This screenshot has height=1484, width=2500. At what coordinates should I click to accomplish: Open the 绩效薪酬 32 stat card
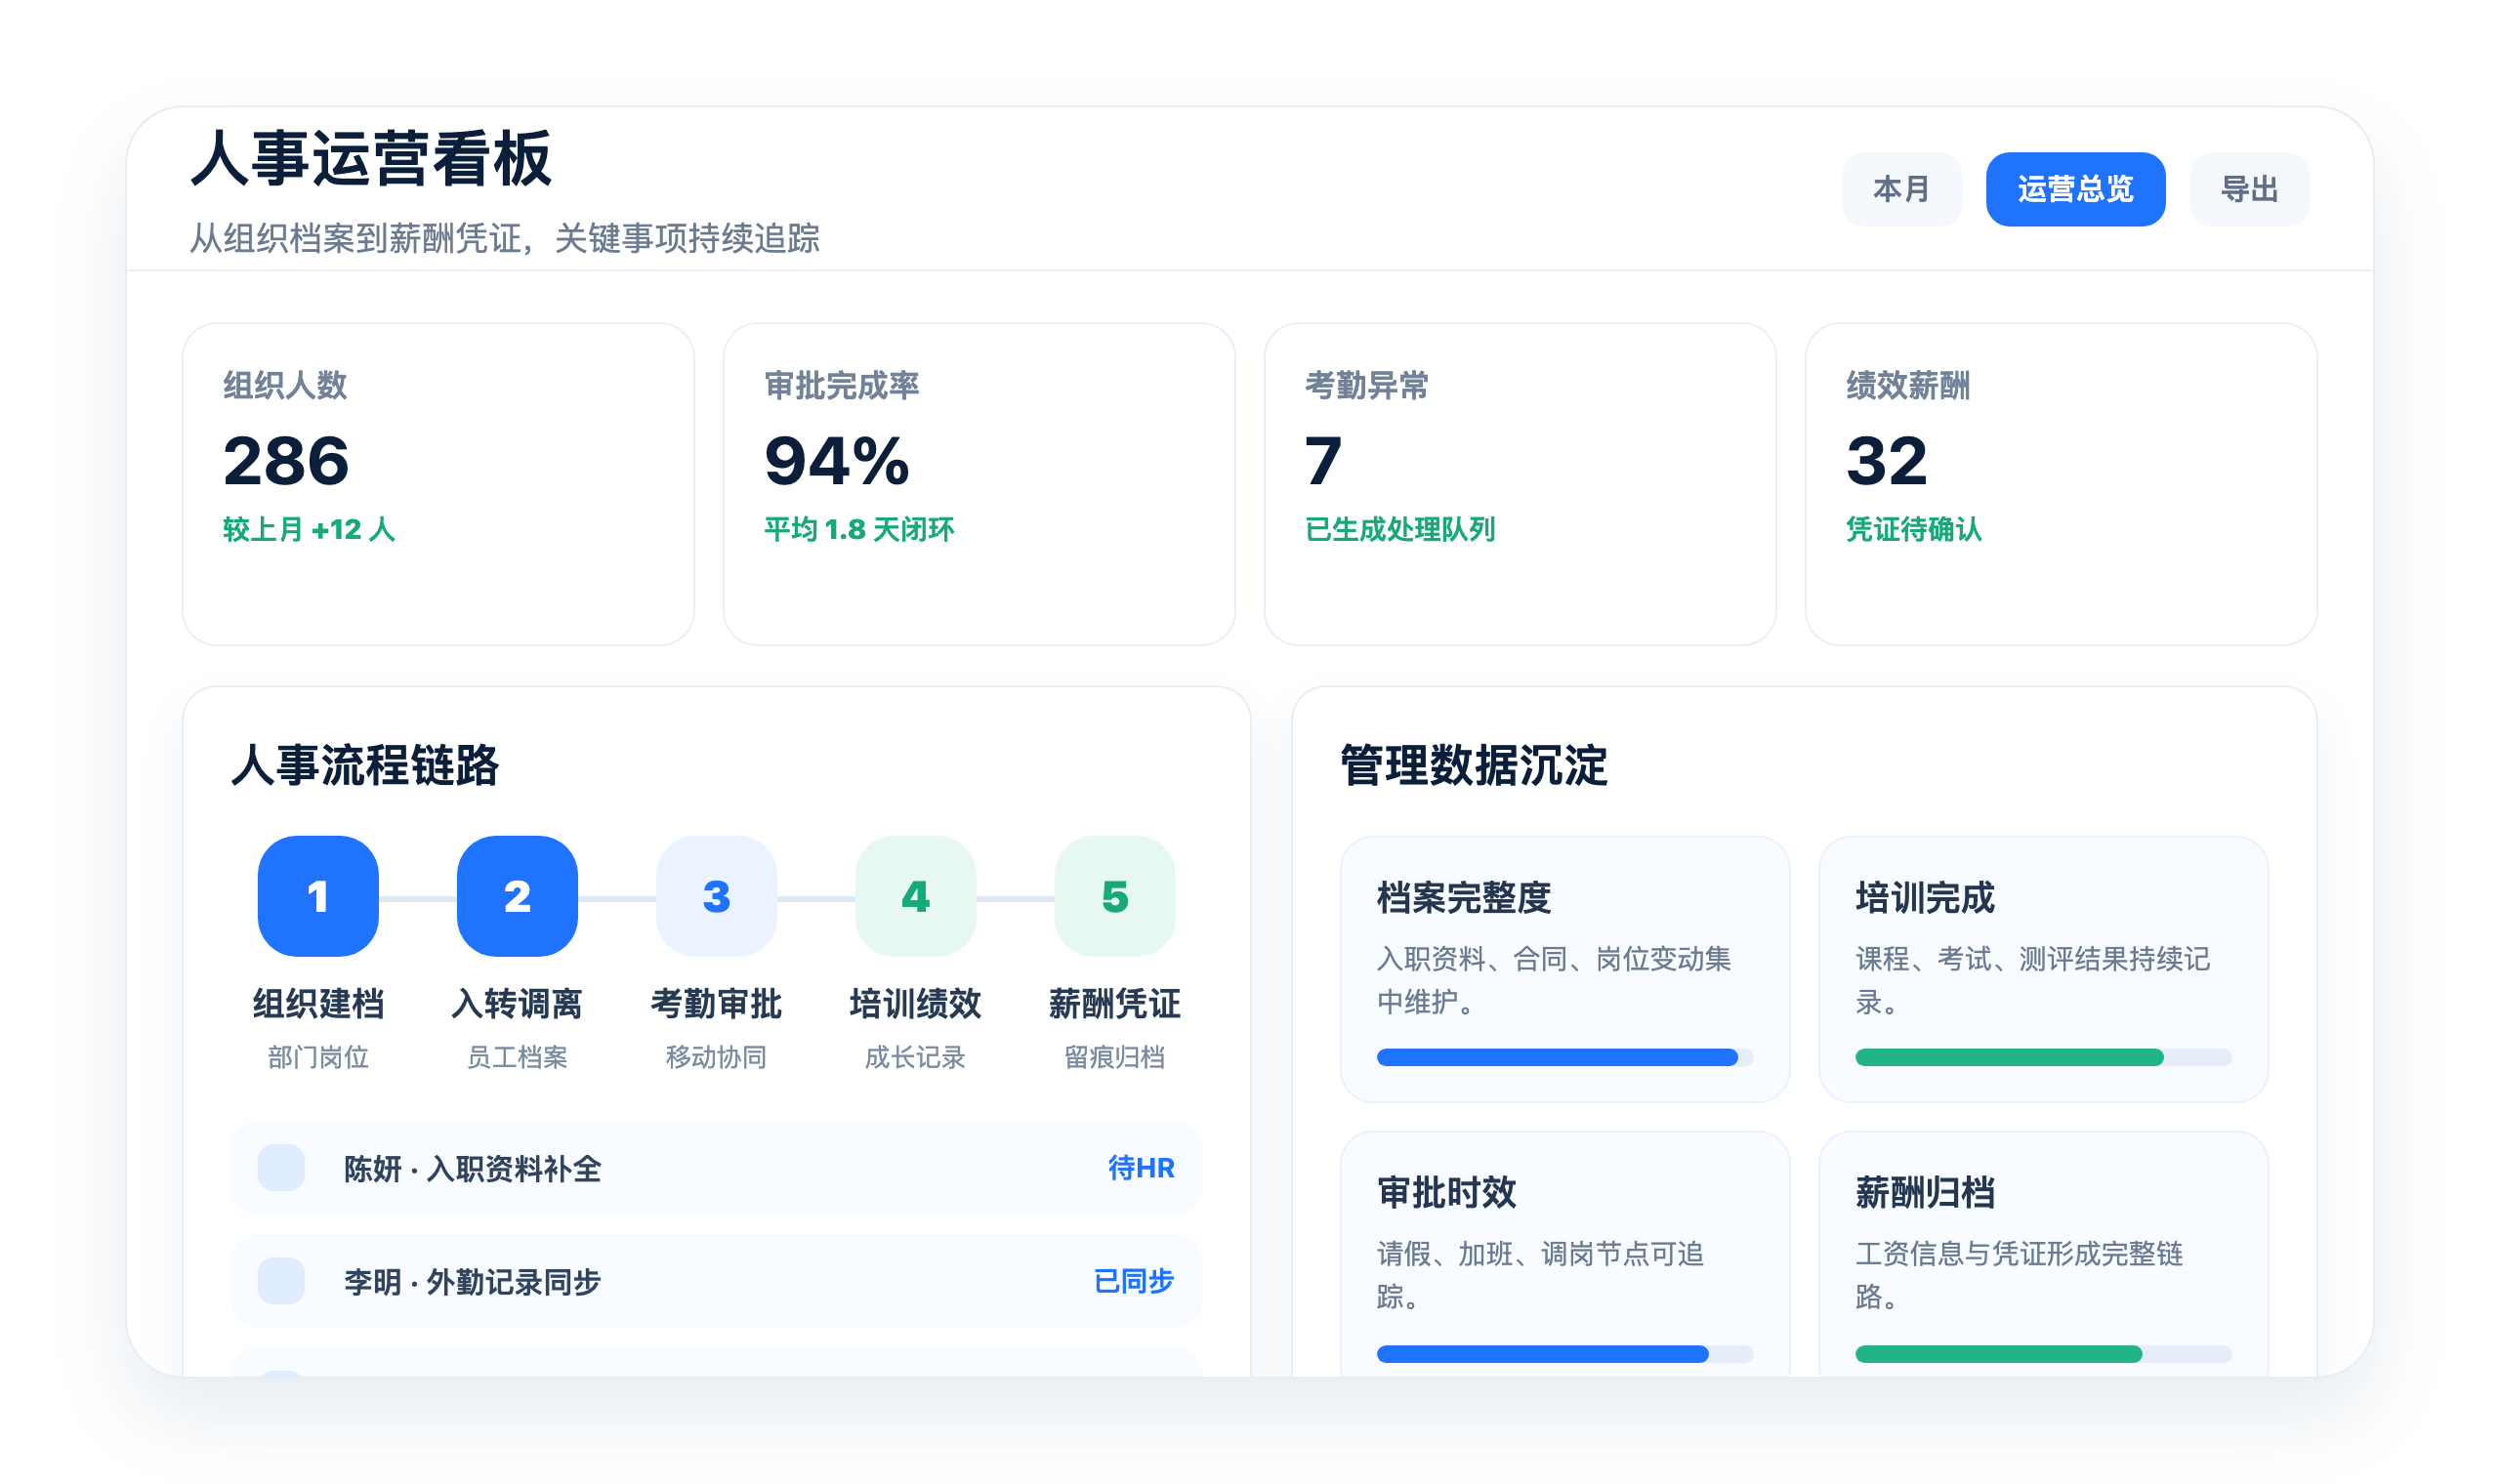(2061, 484)
